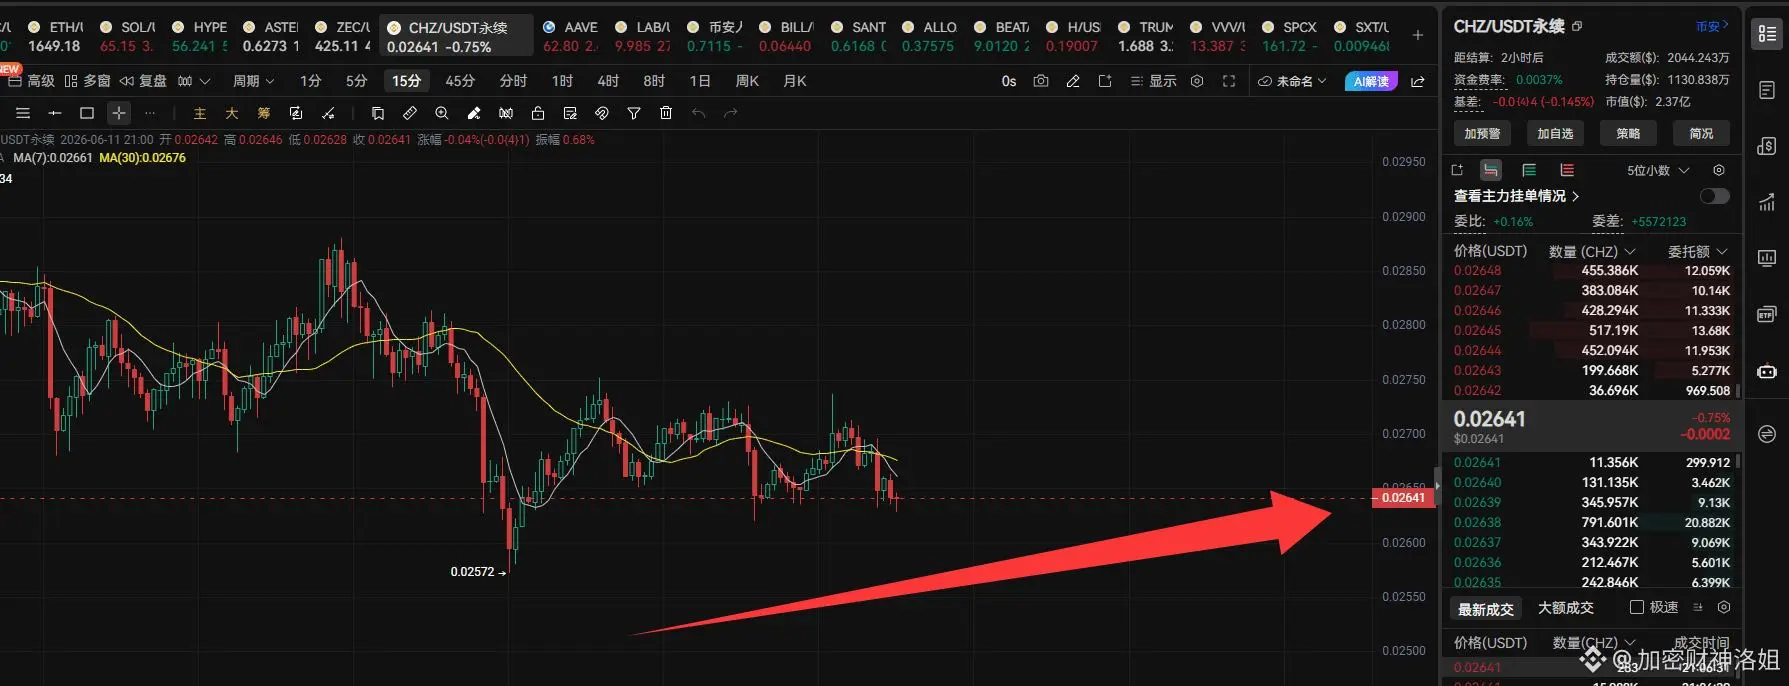1789x686 pixels.
Task: Open the 复盘 replay mode
Action: click(143, 81)
